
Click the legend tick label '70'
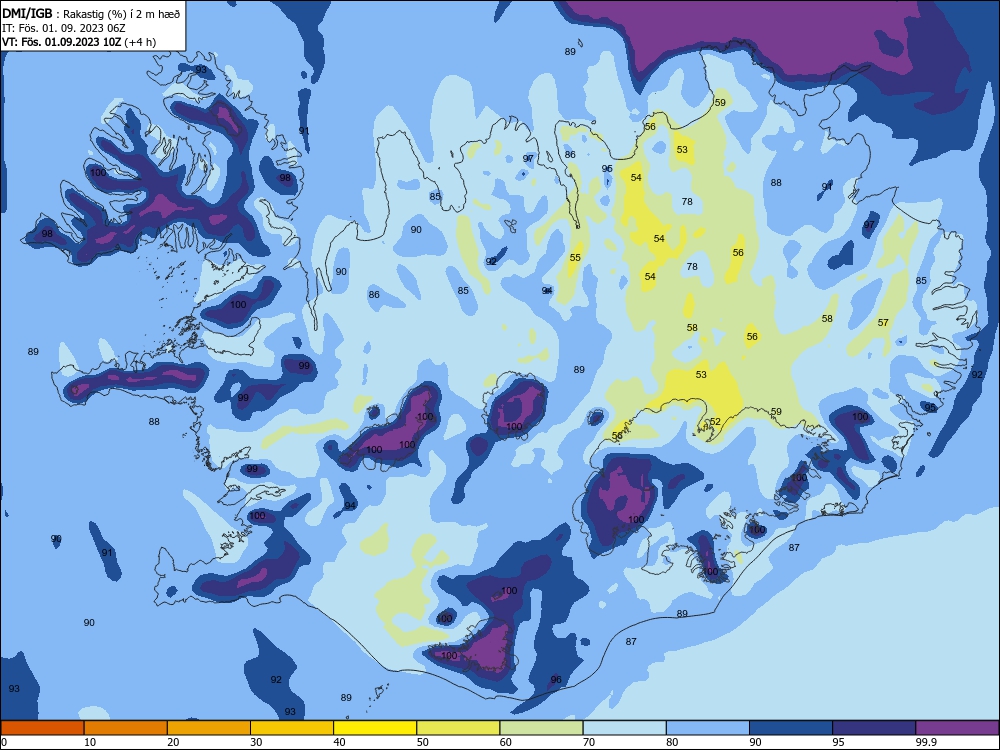click(589, 742)
